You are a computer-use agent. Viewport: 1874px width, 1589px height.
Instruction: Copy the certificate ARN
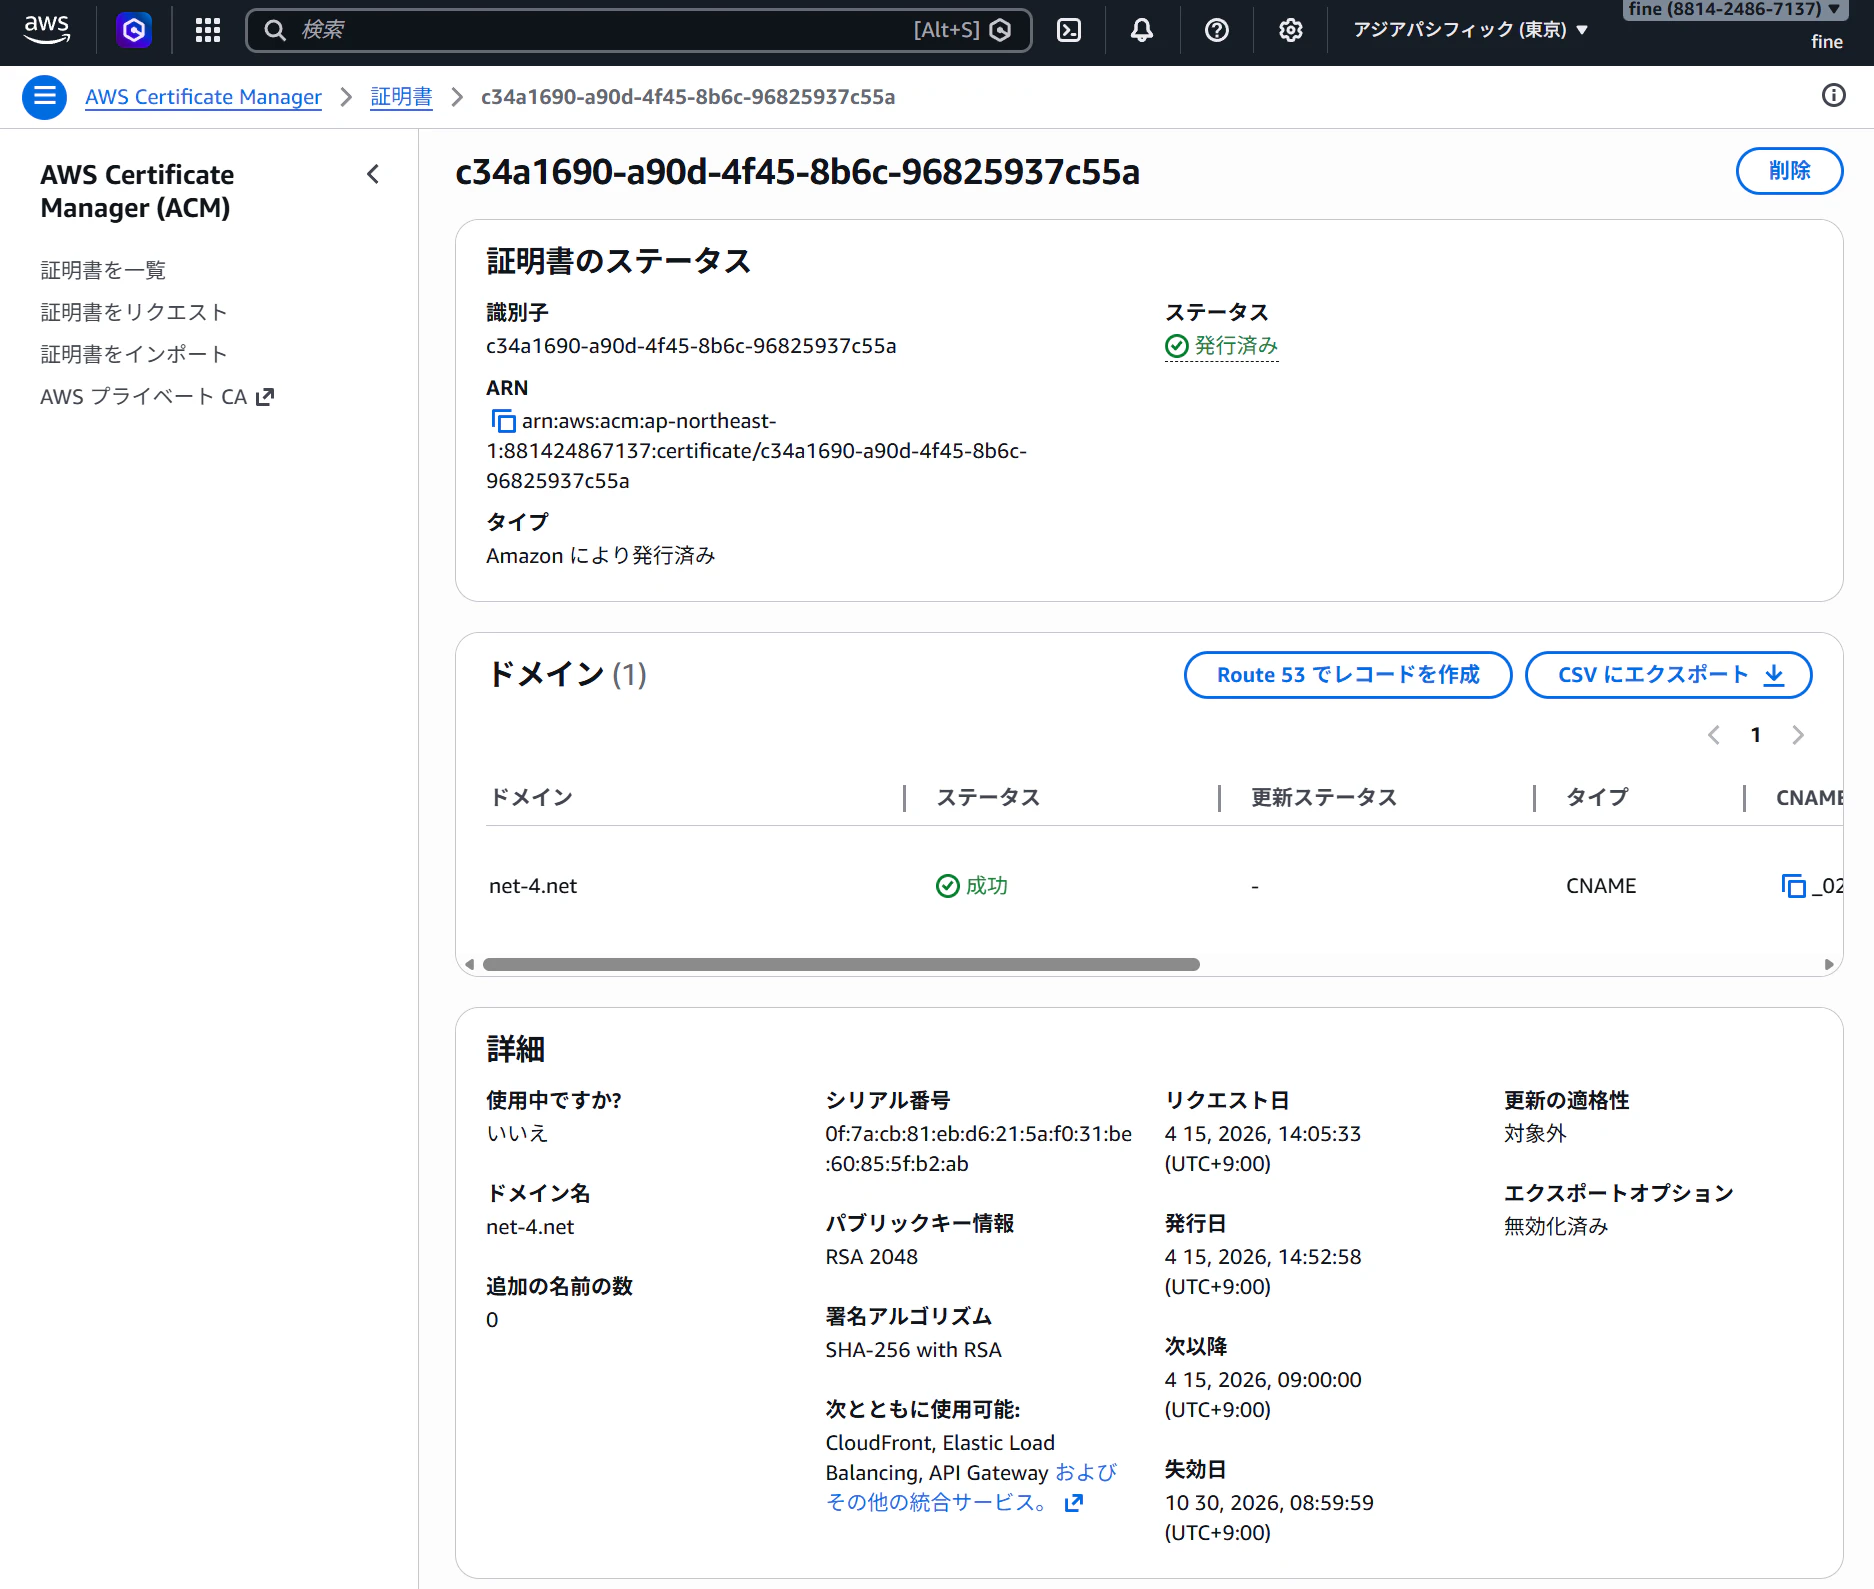[x=503, y=421]
